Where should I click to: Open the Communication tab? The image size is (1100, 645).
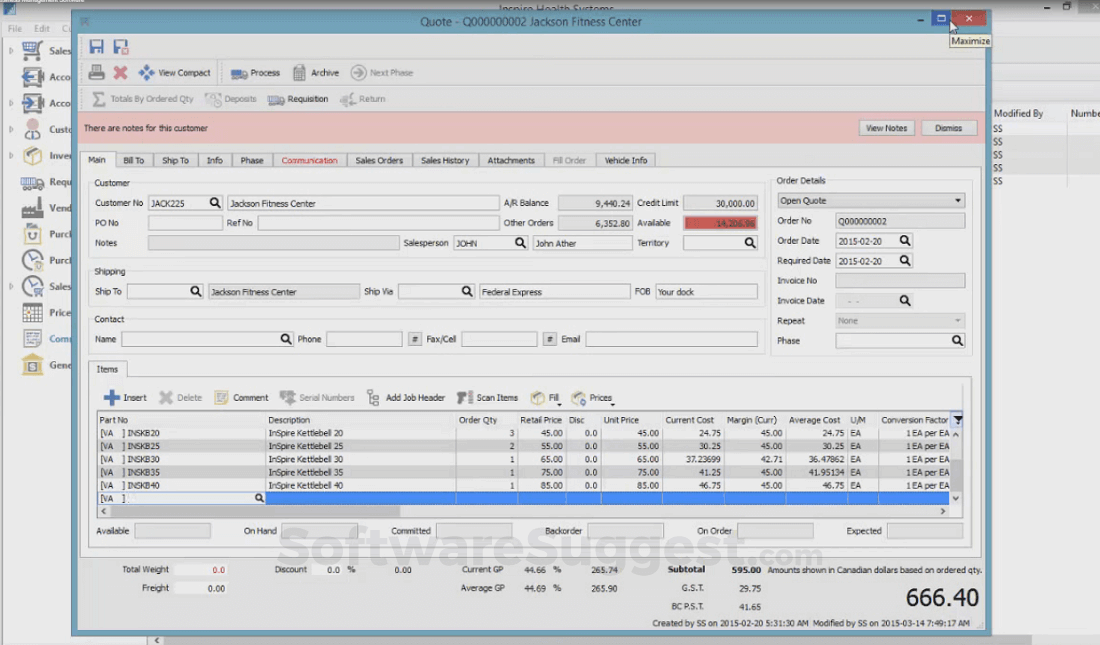coord(309,161)
